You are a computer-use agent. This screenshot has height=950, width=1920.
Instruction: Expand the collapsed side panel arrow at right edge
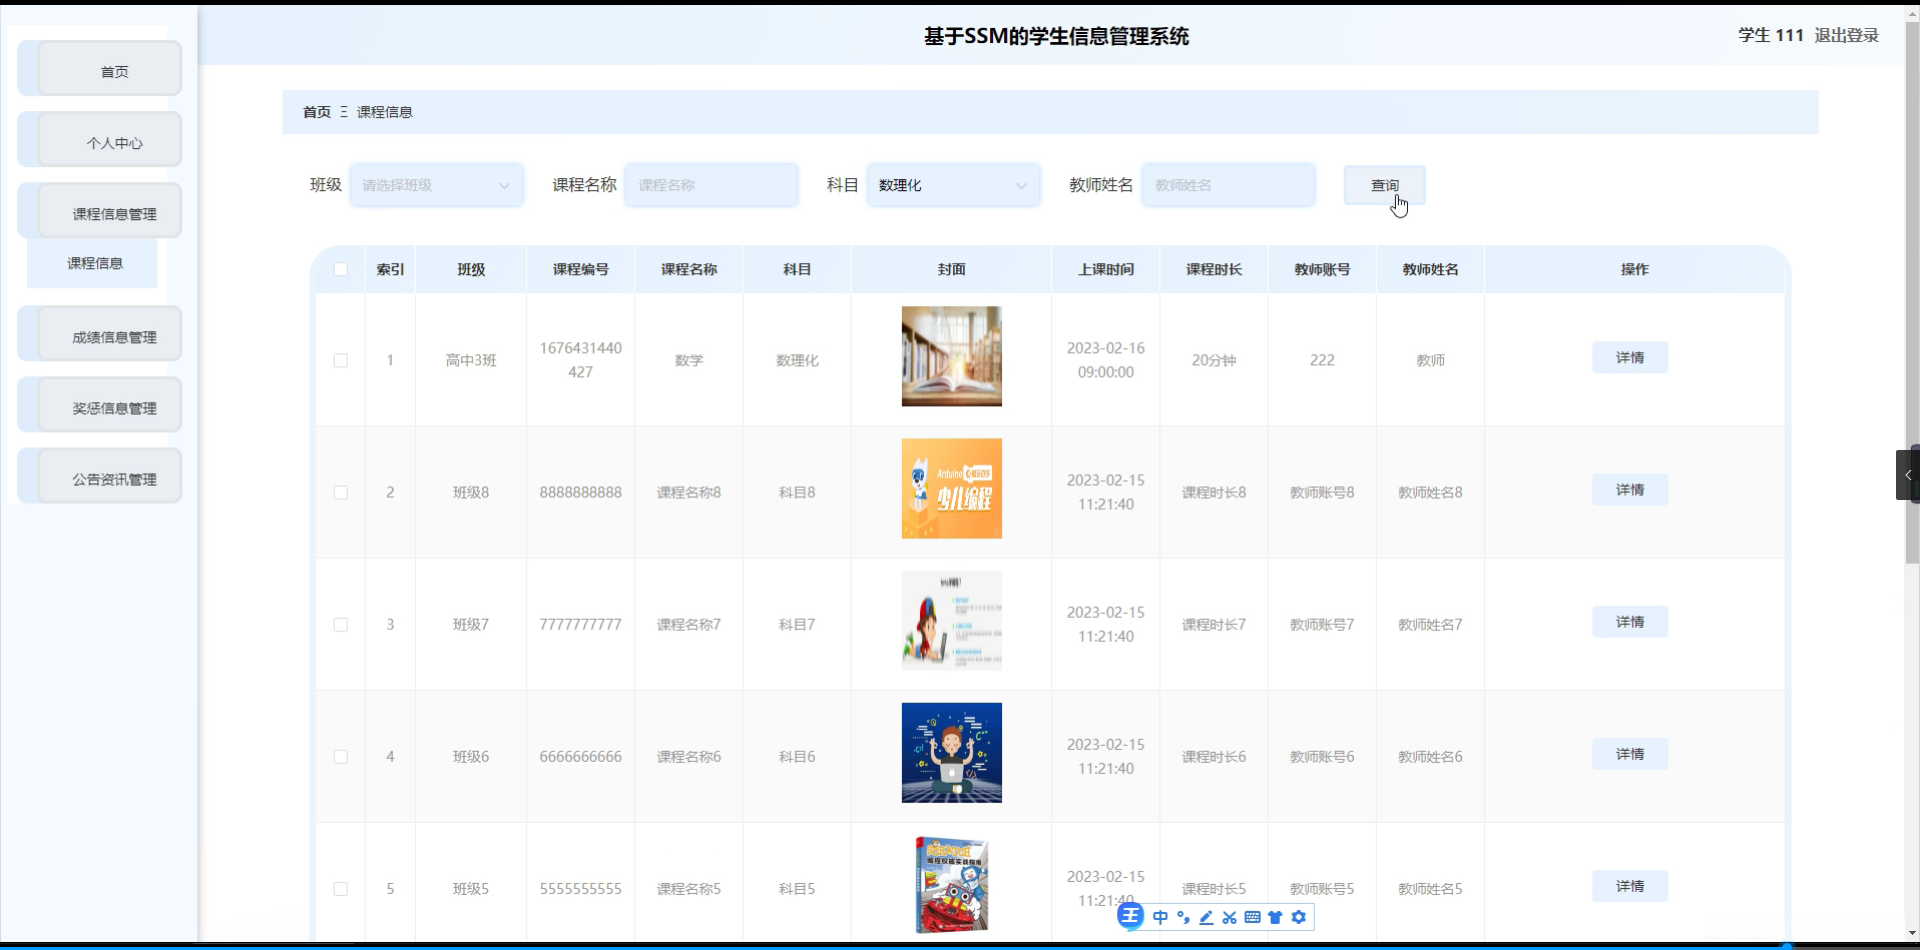pyautogui.click(x=1908, y=475)
